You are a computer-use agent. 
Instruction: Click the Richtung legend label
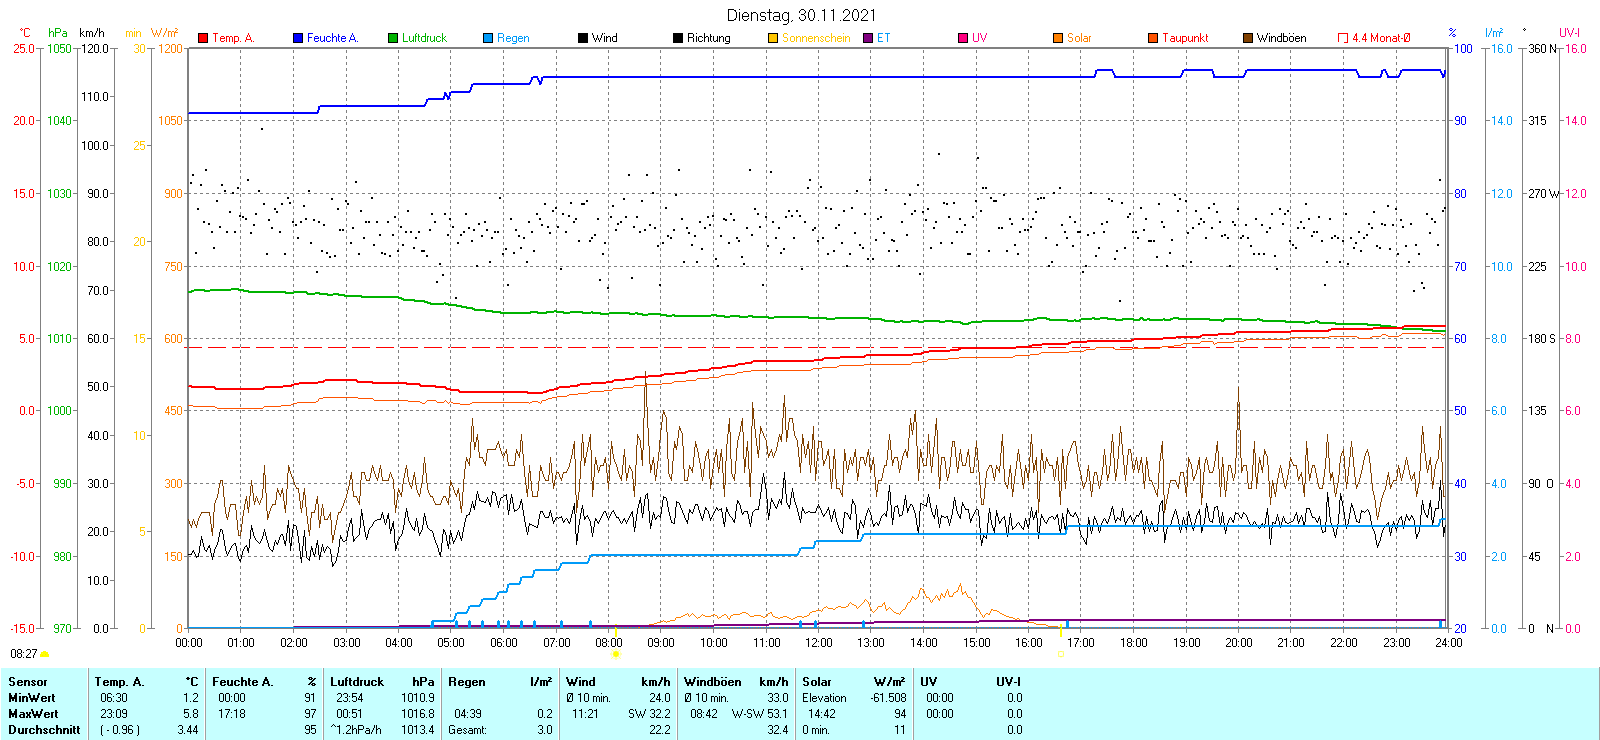point(708,38)
